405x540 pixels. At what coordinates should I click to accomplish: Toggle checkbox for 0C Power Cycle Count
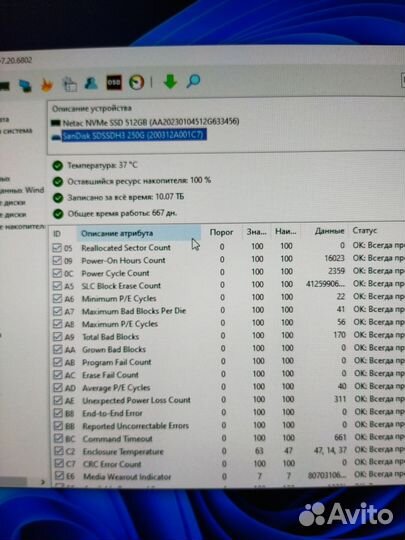[57, 273]
